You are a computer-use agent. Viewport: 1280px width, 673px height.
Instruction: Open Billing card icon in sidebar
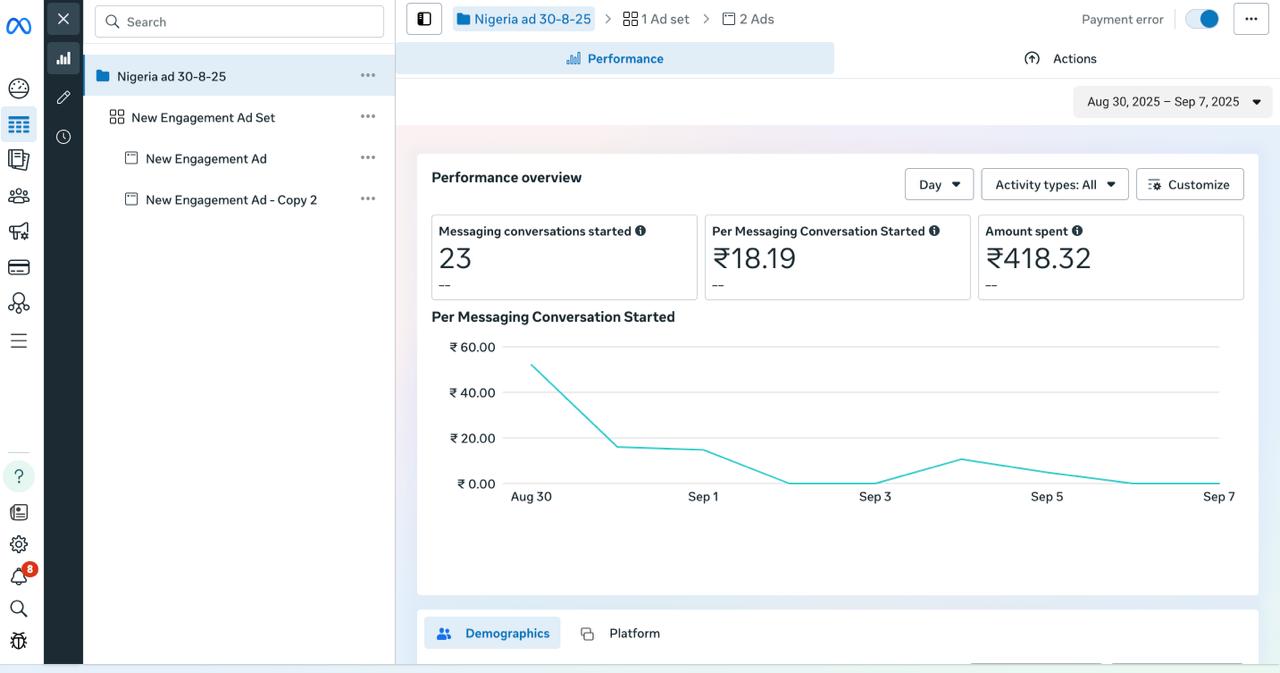pos(18,267)
